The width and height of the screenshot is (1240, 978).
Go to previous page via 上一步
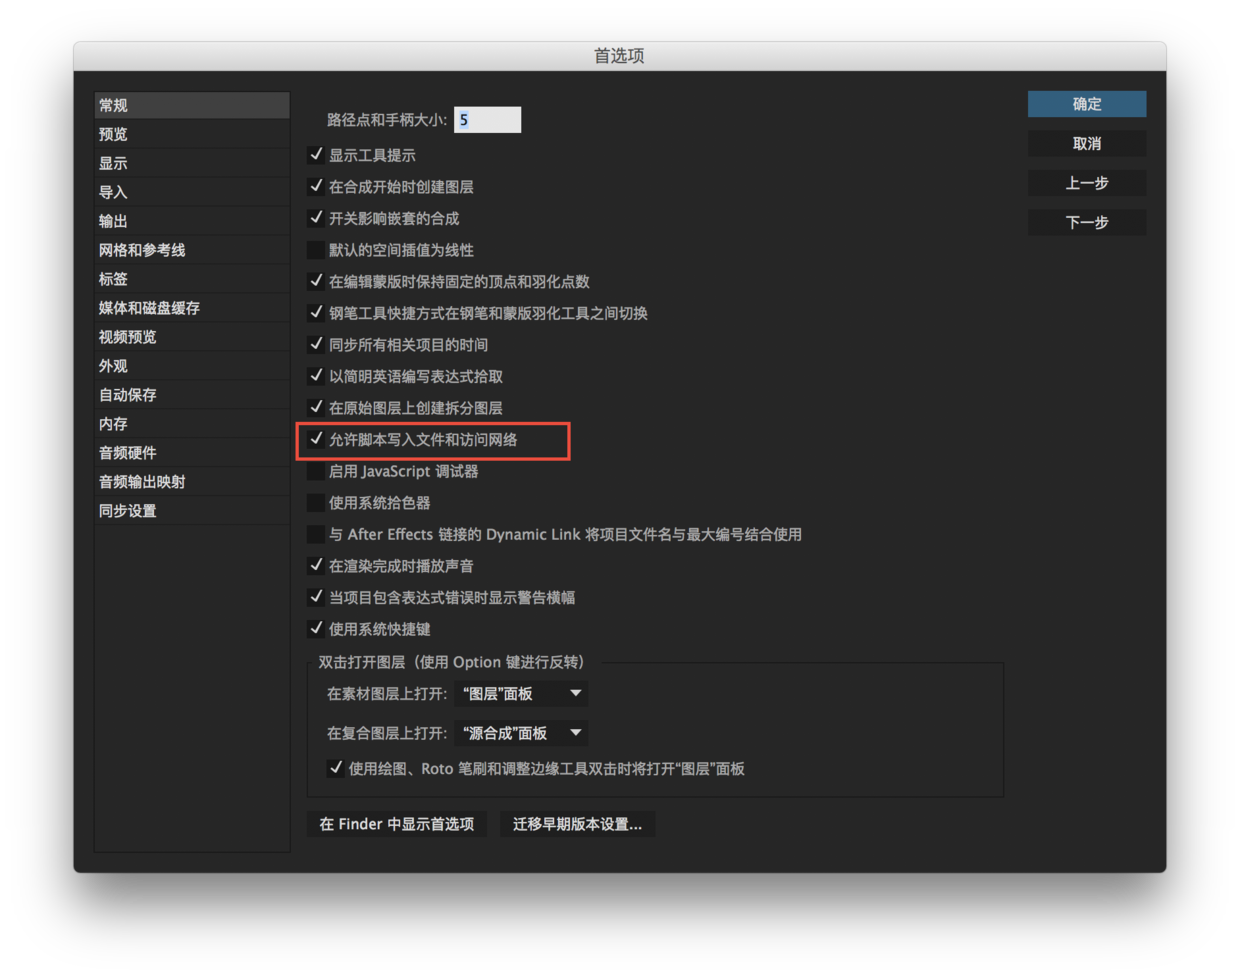click(x=1087, y=183)
